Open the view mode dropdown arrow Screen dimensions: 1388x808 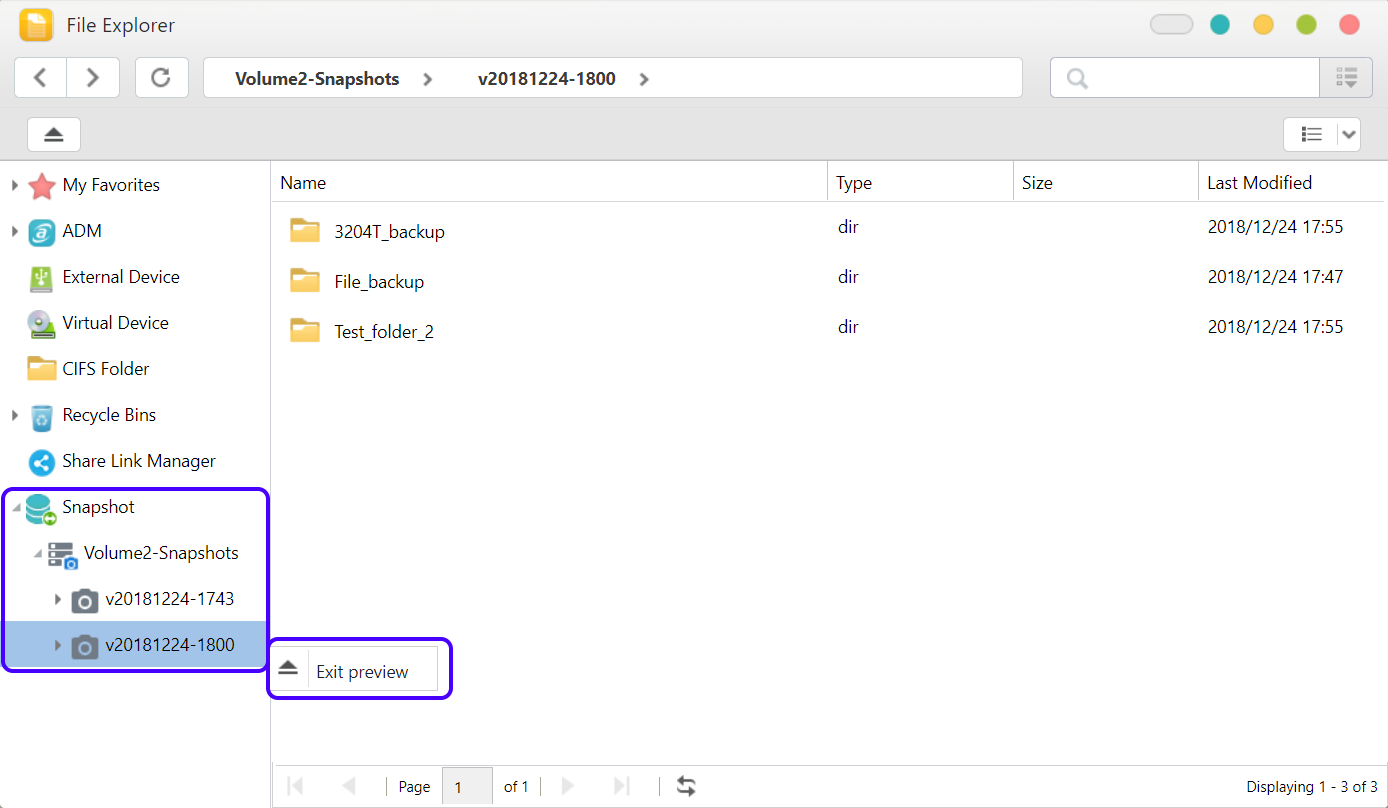(1349, 134)
